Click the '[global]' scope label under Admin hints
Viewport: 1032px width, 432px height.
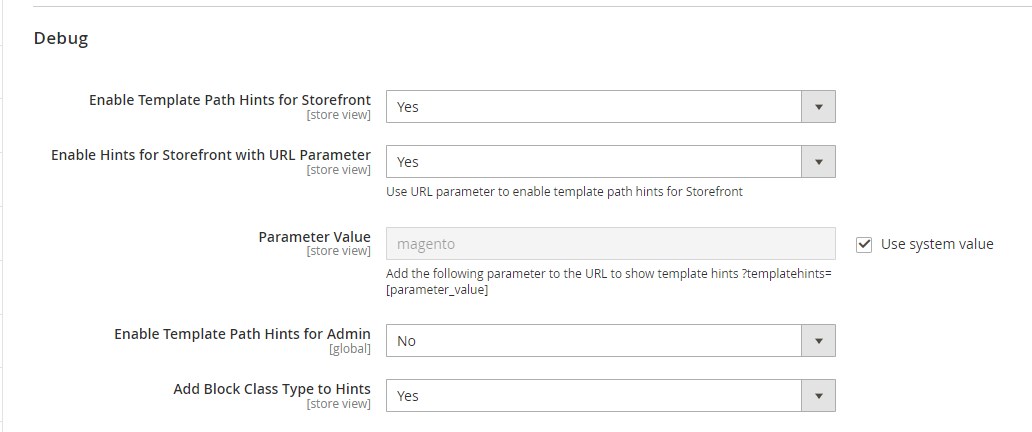tap(349, 349)
